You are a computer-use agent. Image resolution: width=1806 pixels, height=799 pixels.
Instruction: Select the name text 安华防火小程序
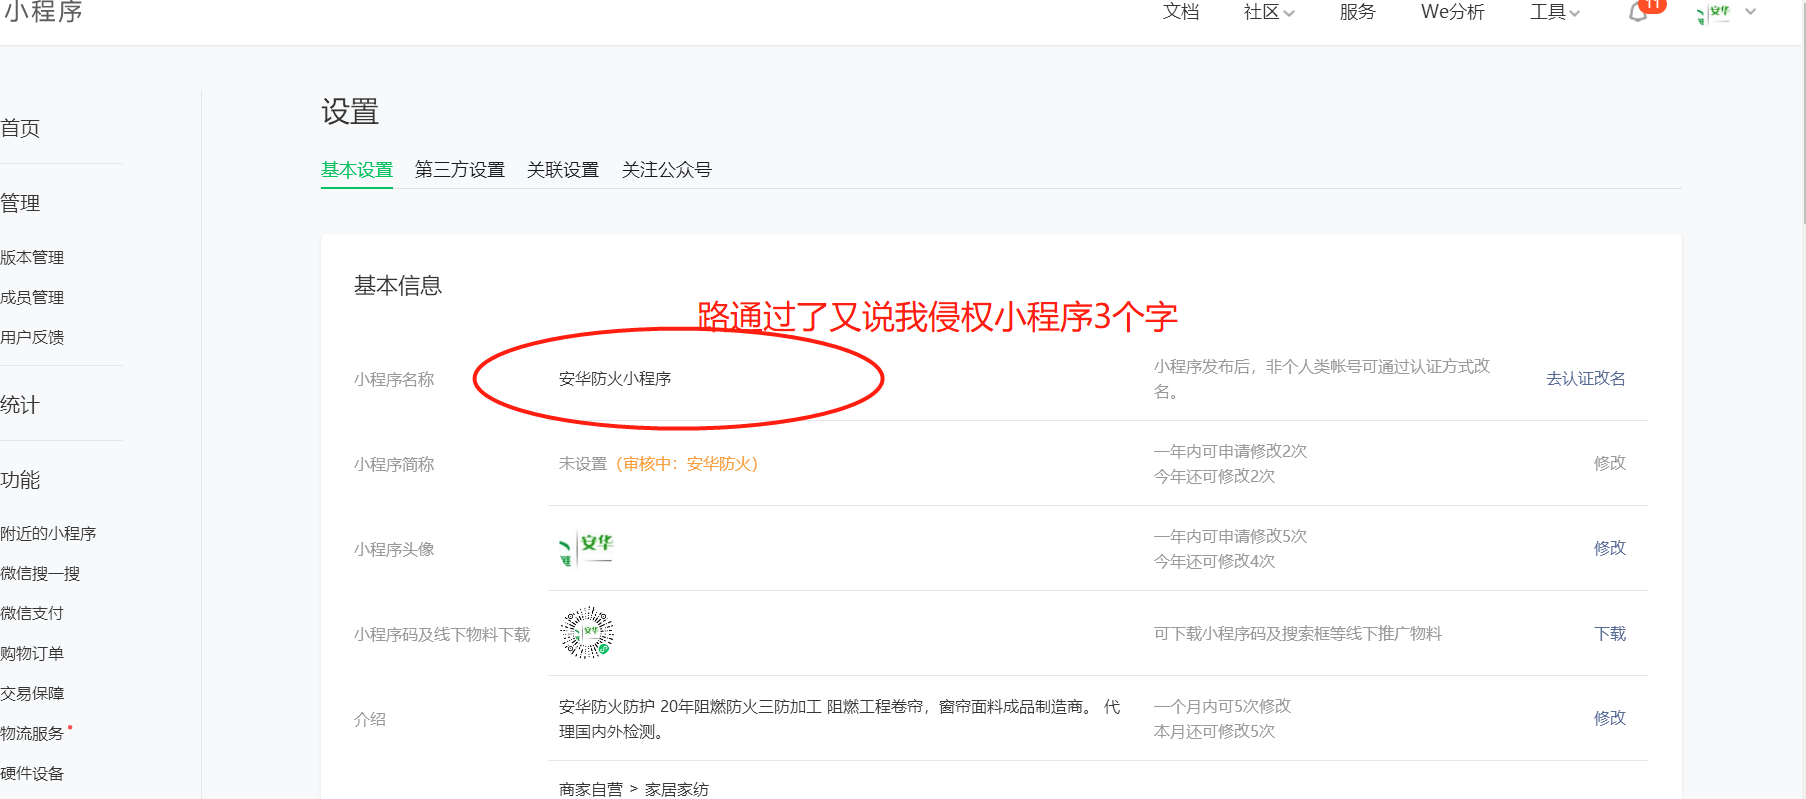(615, 379)
